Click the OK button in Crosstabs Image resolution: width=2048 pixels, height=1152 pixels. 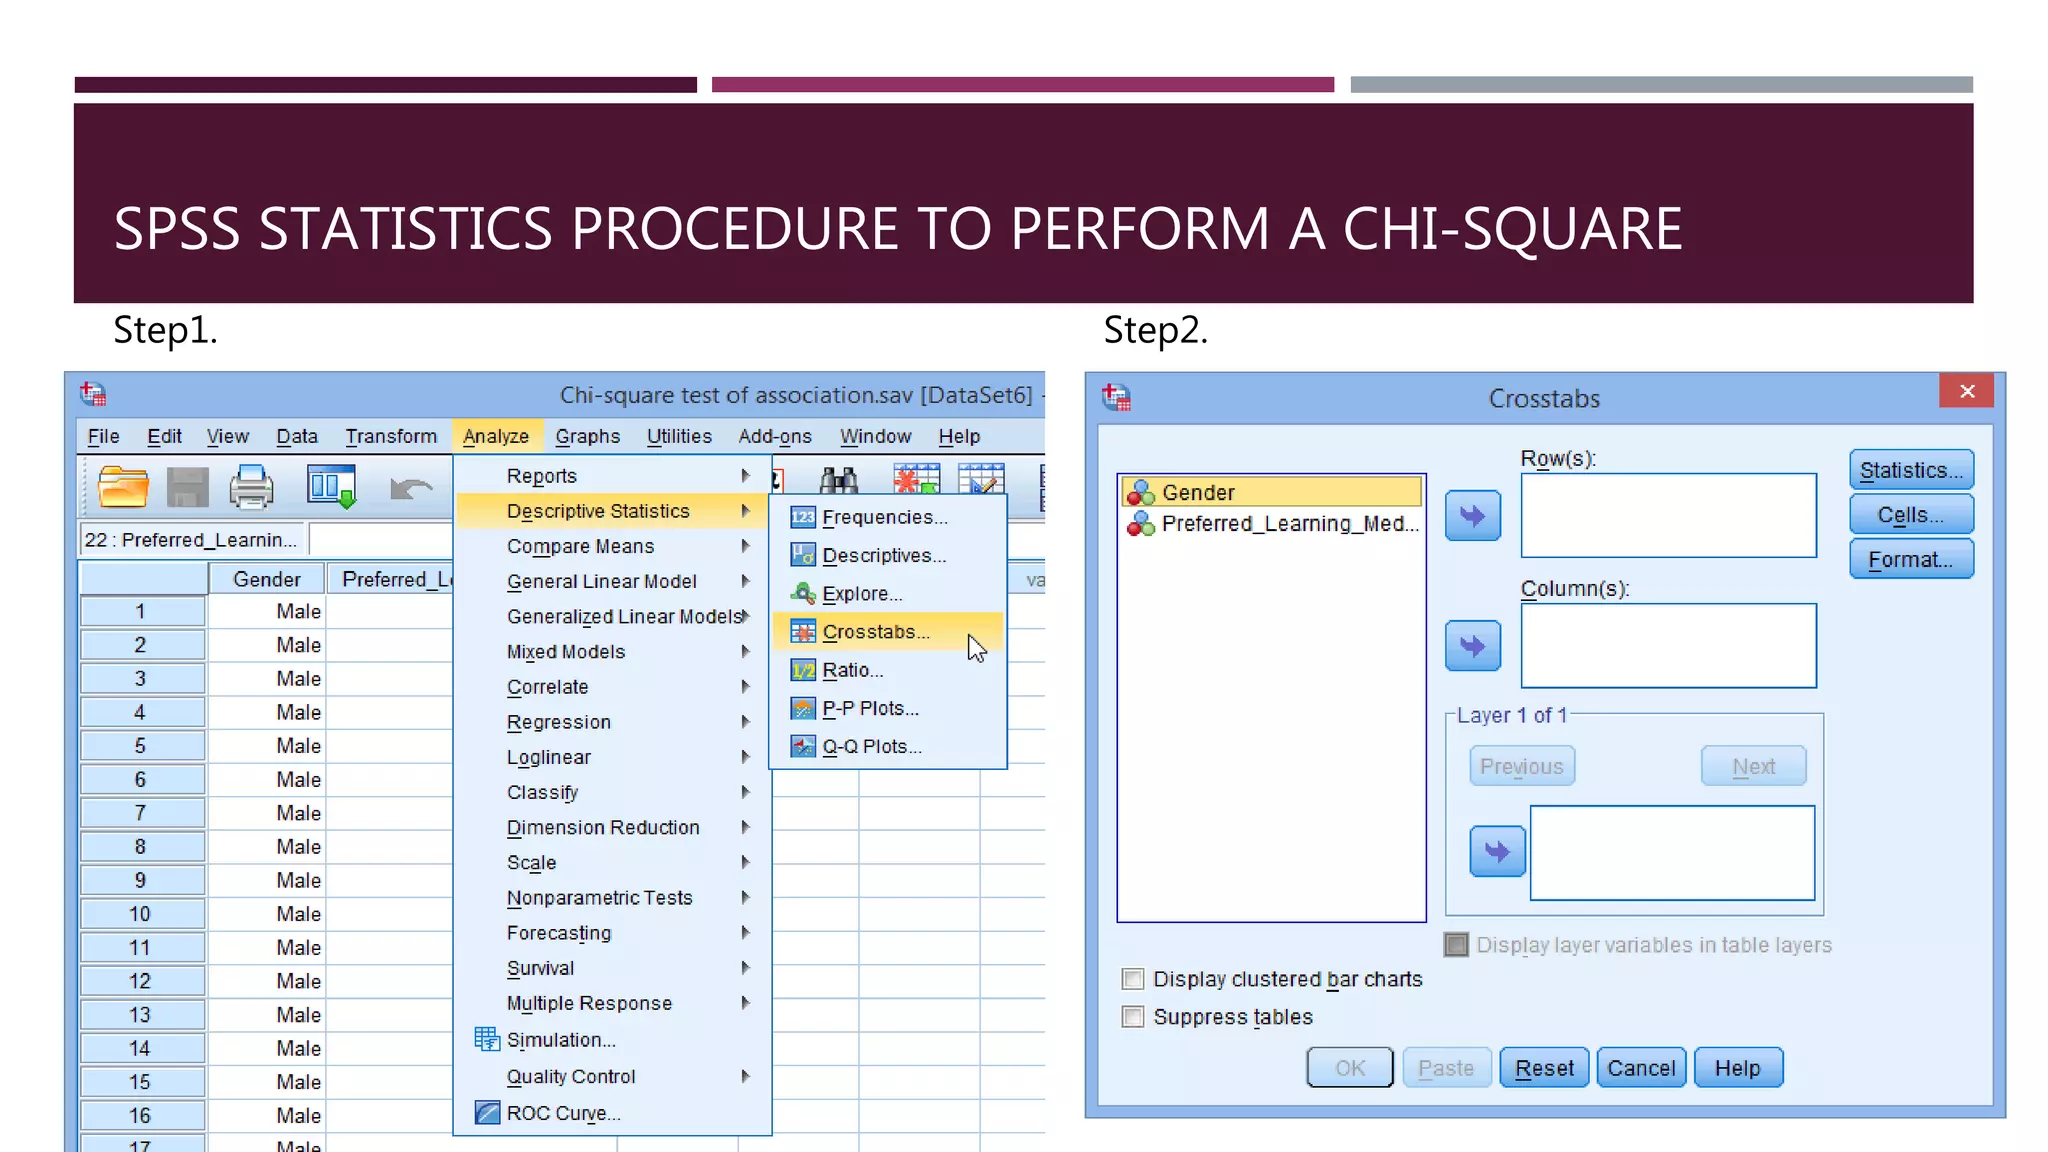point(1350,1068)
